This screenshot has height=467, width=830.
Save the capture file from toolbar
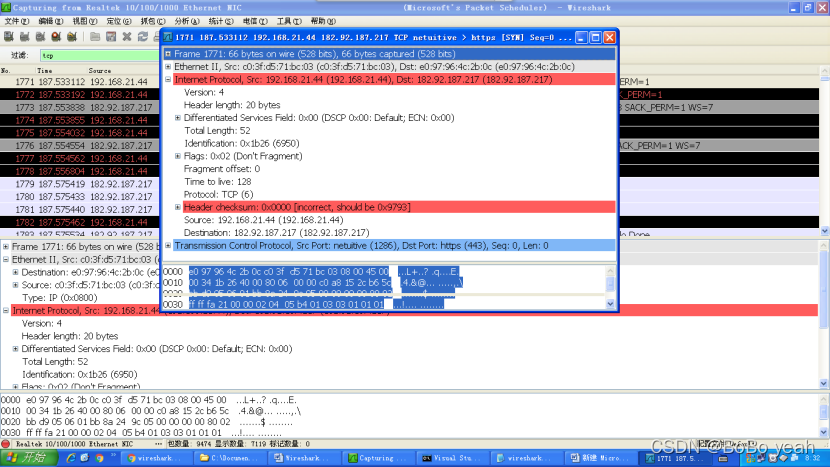pyautogui.click(x=111, y=37)
